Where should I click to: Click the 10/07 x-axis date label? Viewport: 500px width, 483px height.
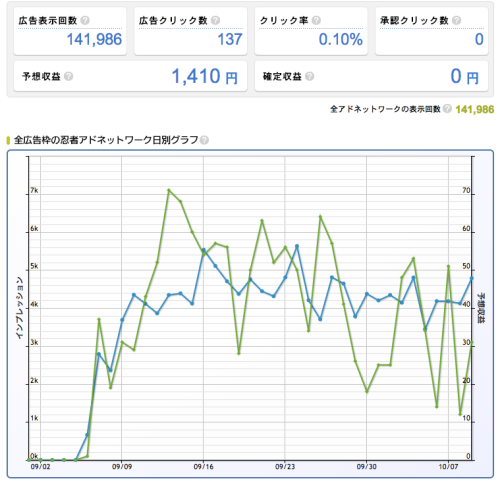(x=448, y=467)
